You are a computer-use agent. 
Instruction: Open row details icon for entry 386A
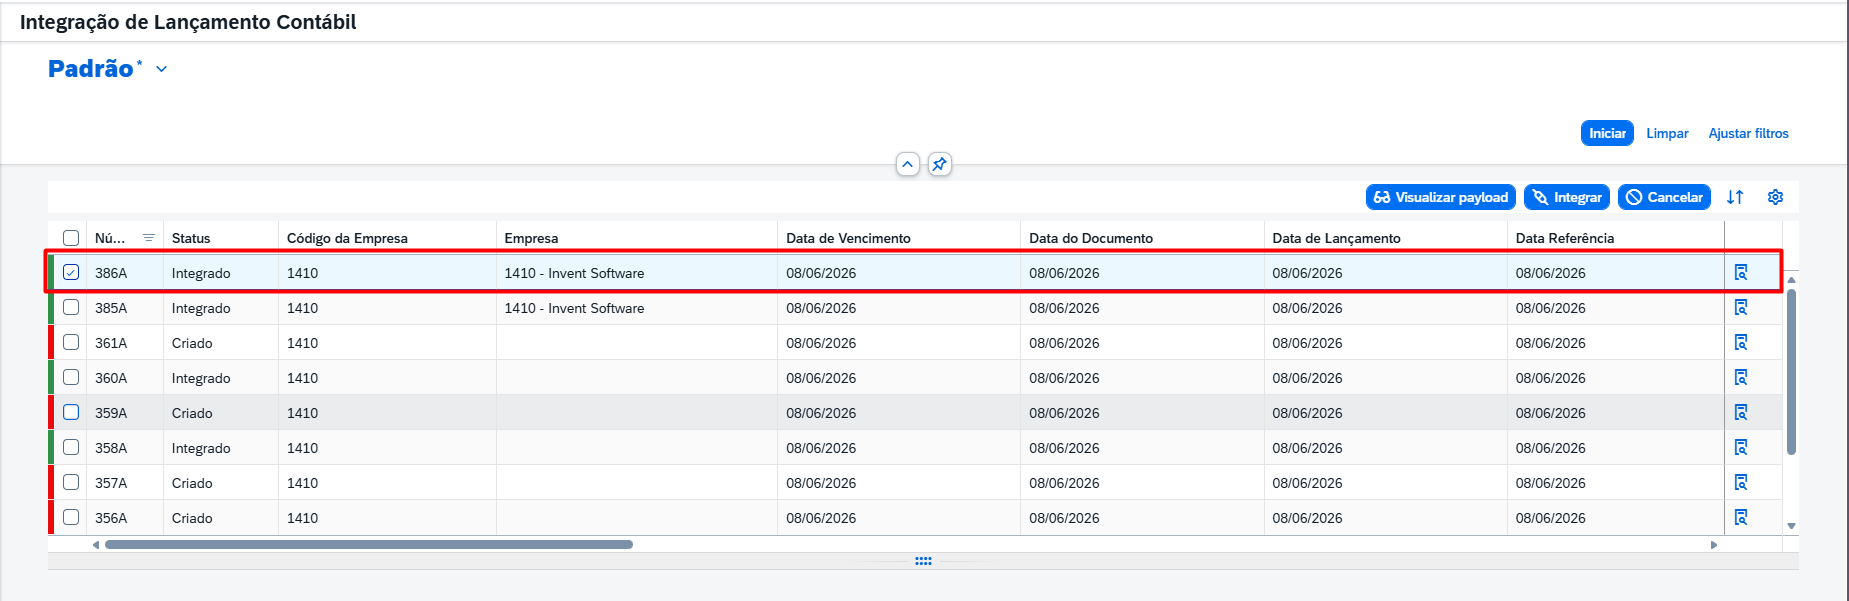tap(1741, 272)
